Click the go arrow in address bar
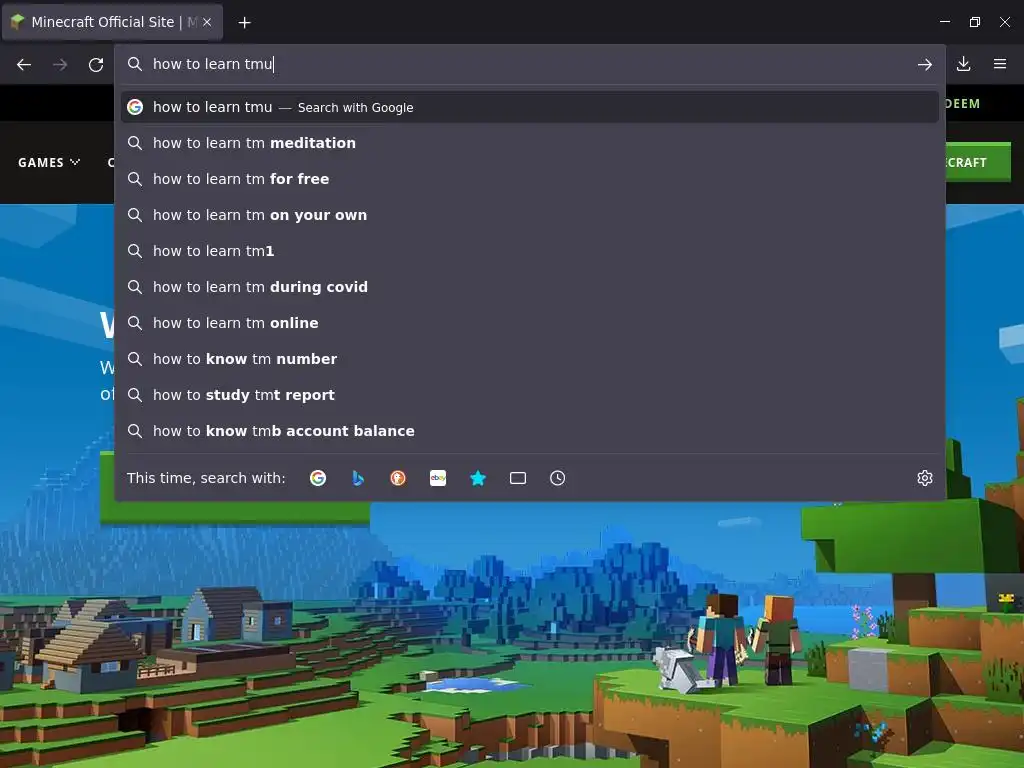The width and height of the screenshot is (1024, 768). tap(924, 64)
